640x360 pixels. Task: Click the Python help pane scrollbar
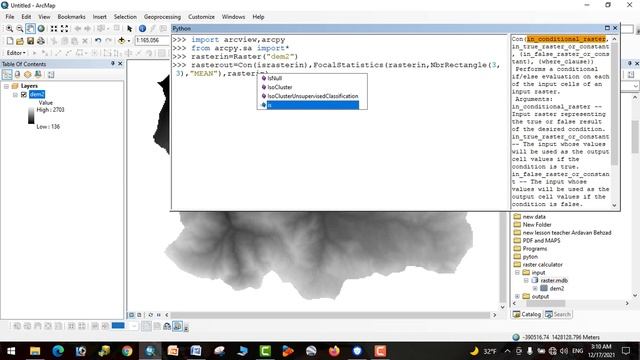coord(614,104)
